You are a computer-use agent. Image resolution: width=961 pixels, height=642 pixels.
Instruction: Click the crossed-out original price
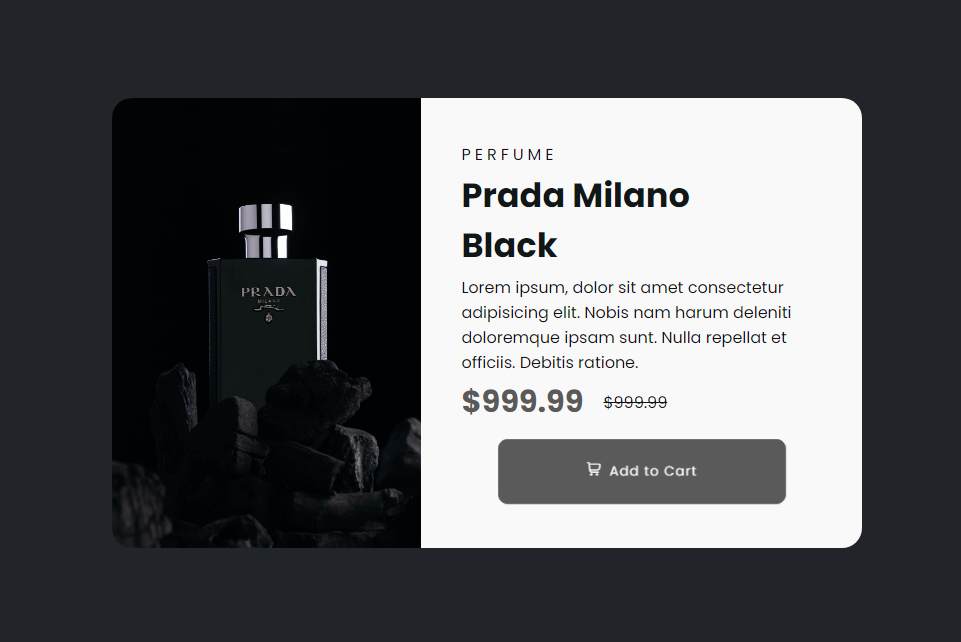pos(635,402)
